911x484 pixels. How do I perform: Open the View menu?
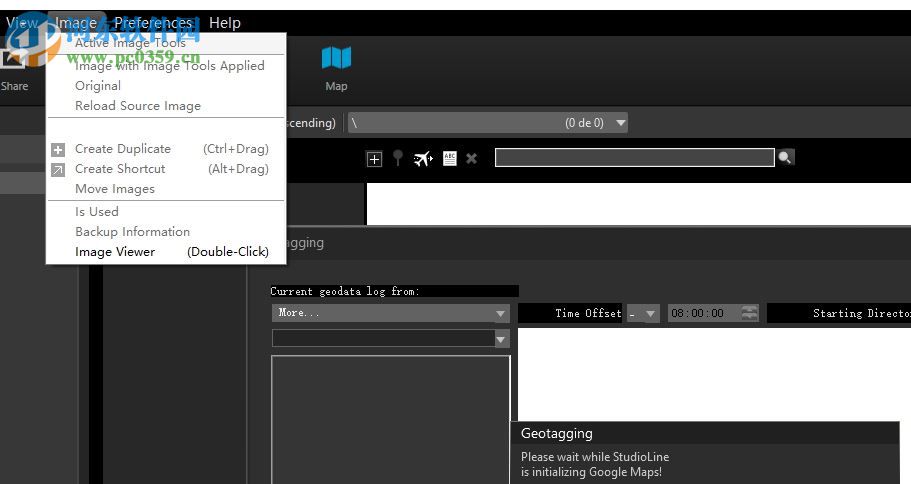click(x=21, y=23)
